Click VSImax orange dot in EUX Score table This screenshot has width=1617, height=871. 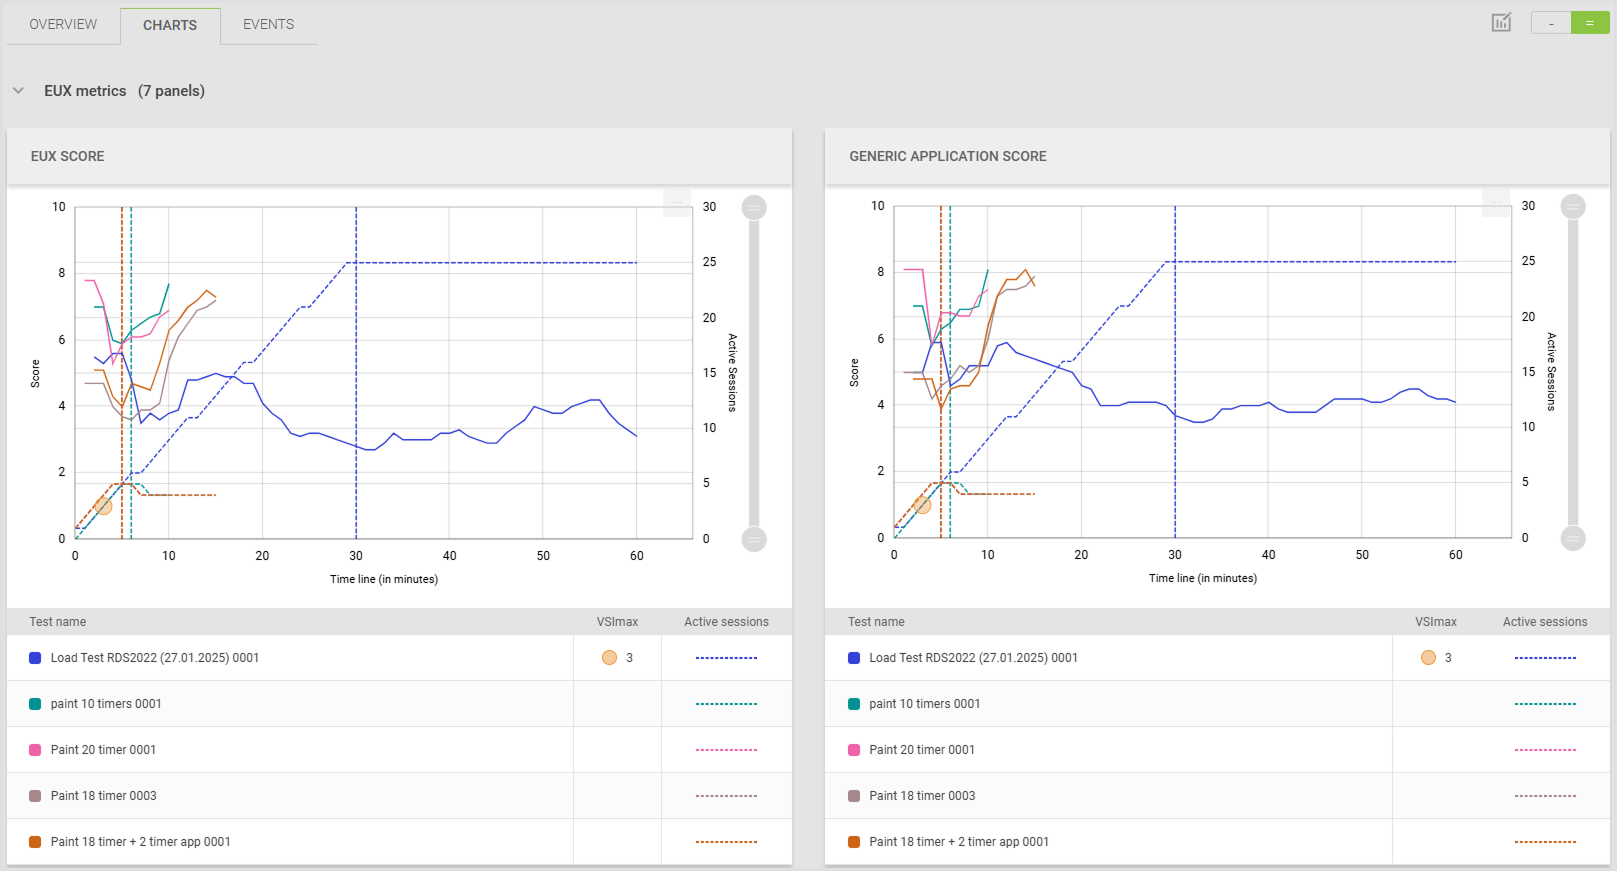609,658
